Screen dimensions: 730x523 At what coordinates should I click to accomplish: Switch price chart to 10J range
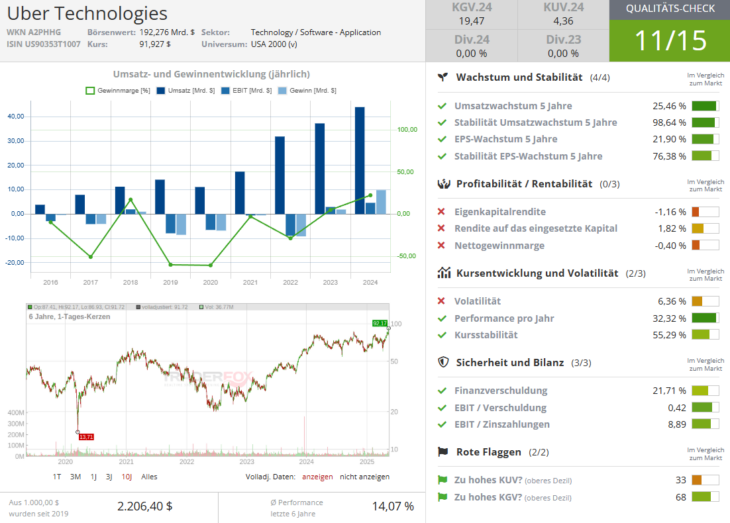pos(127,476)
